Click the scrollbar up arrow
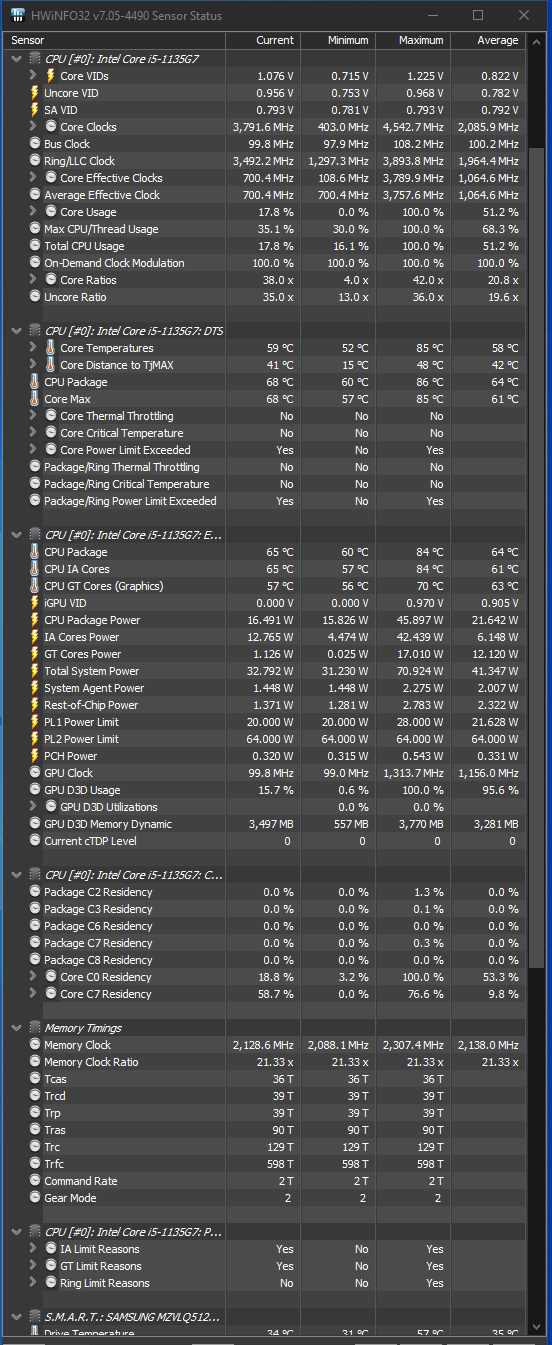Image resolution: width=552 pixels, height=1345 pixels. point(535,40)
